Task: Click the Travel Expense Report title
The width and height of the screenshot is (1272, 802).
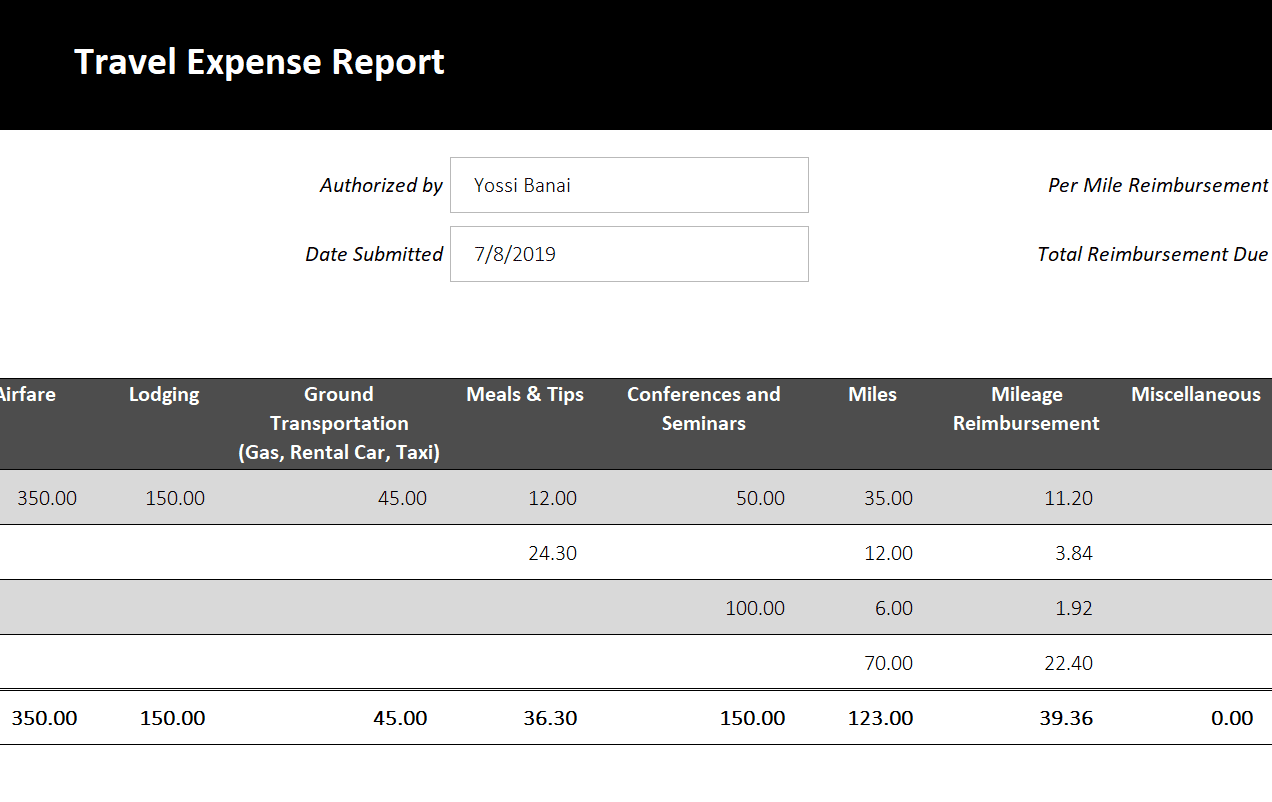Action: [x=259, y=62]
